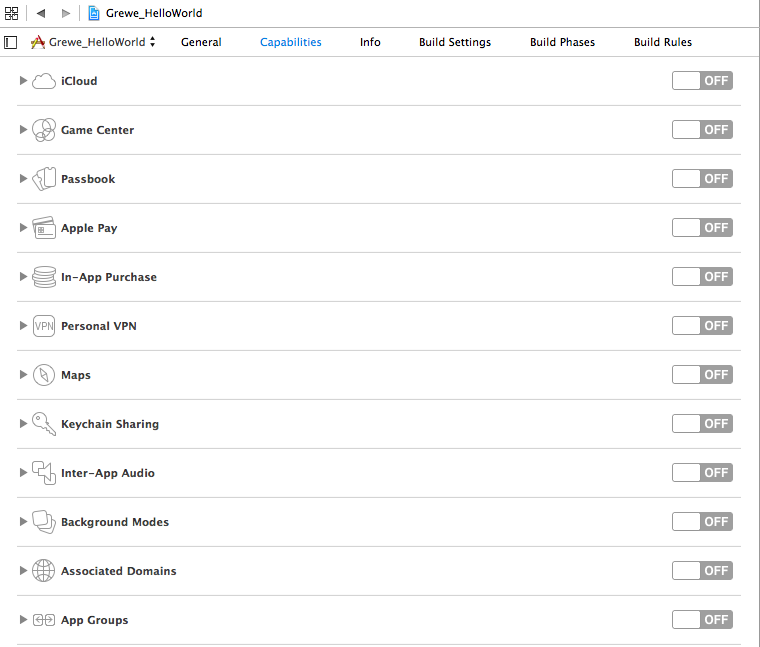Click the Personal VPN icon
The height and width of the screenshot is (647, 760).
pos(44,326)
